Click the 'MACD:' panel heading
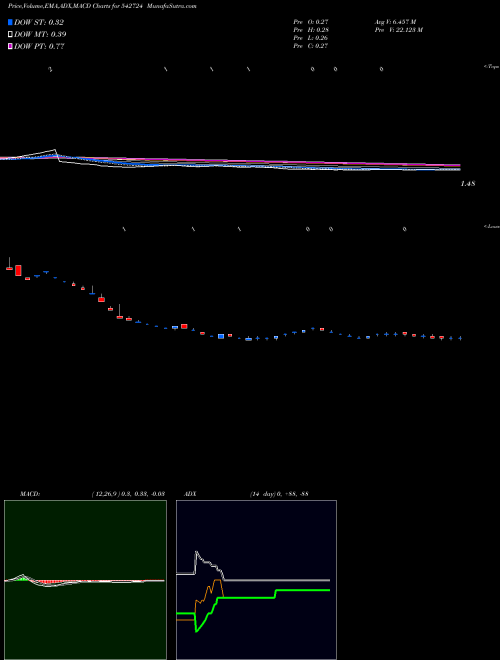Image resolution: width=500 pixels, height=660 pixels. coord(29,494)
